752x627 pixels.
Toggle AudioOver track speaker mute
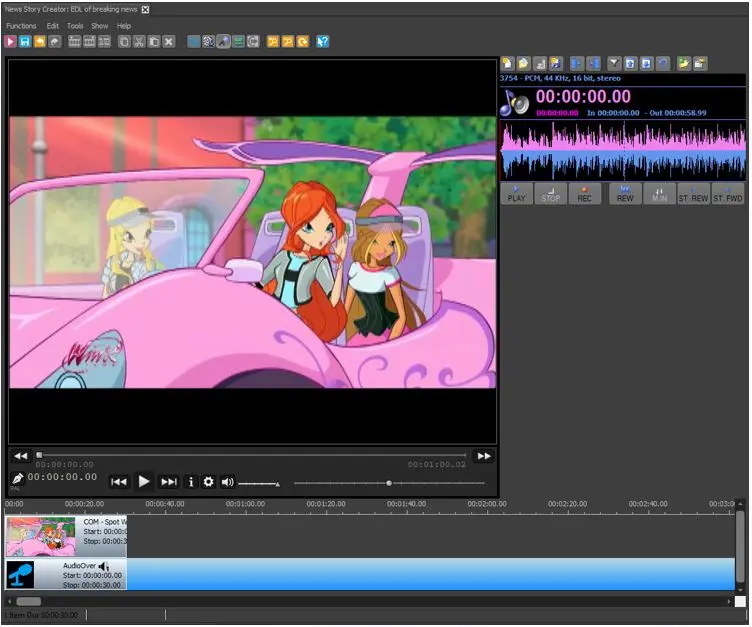click(x=103, y=567)
